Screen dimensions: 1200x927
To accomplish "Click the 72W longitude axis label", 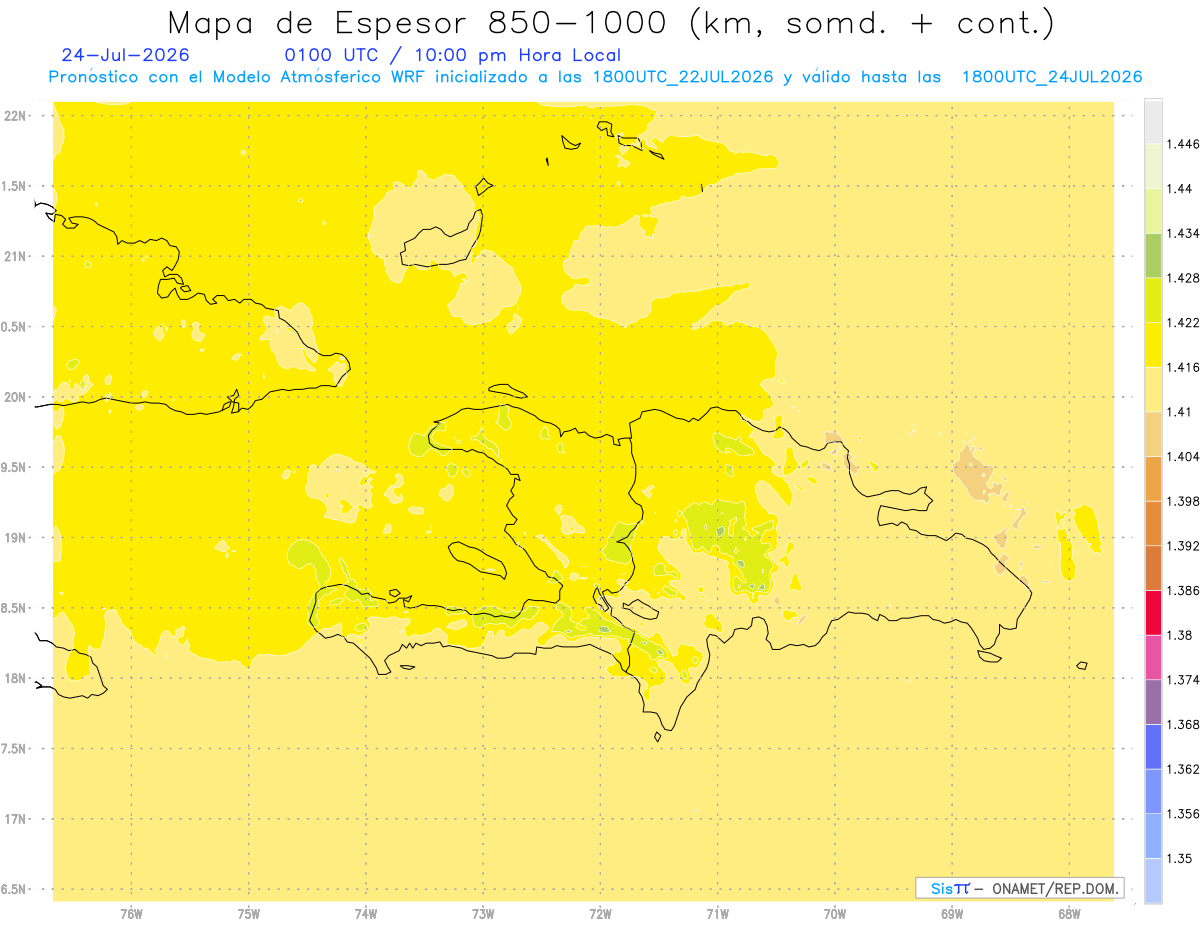I will click(600, 913).
